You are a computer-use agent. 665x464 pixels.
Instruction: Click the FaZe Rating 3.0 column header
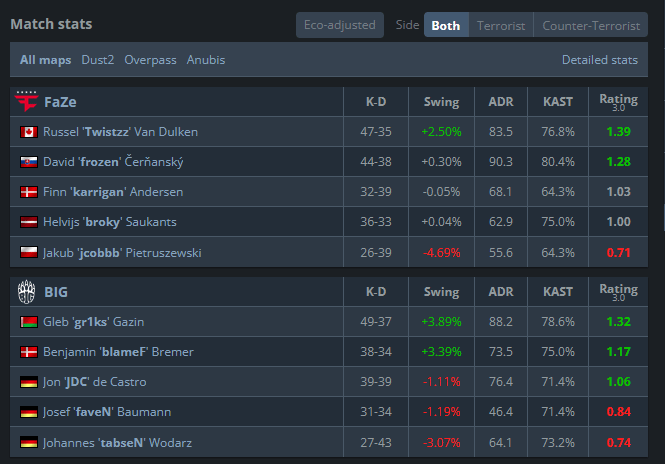click(x=618, y=101)
